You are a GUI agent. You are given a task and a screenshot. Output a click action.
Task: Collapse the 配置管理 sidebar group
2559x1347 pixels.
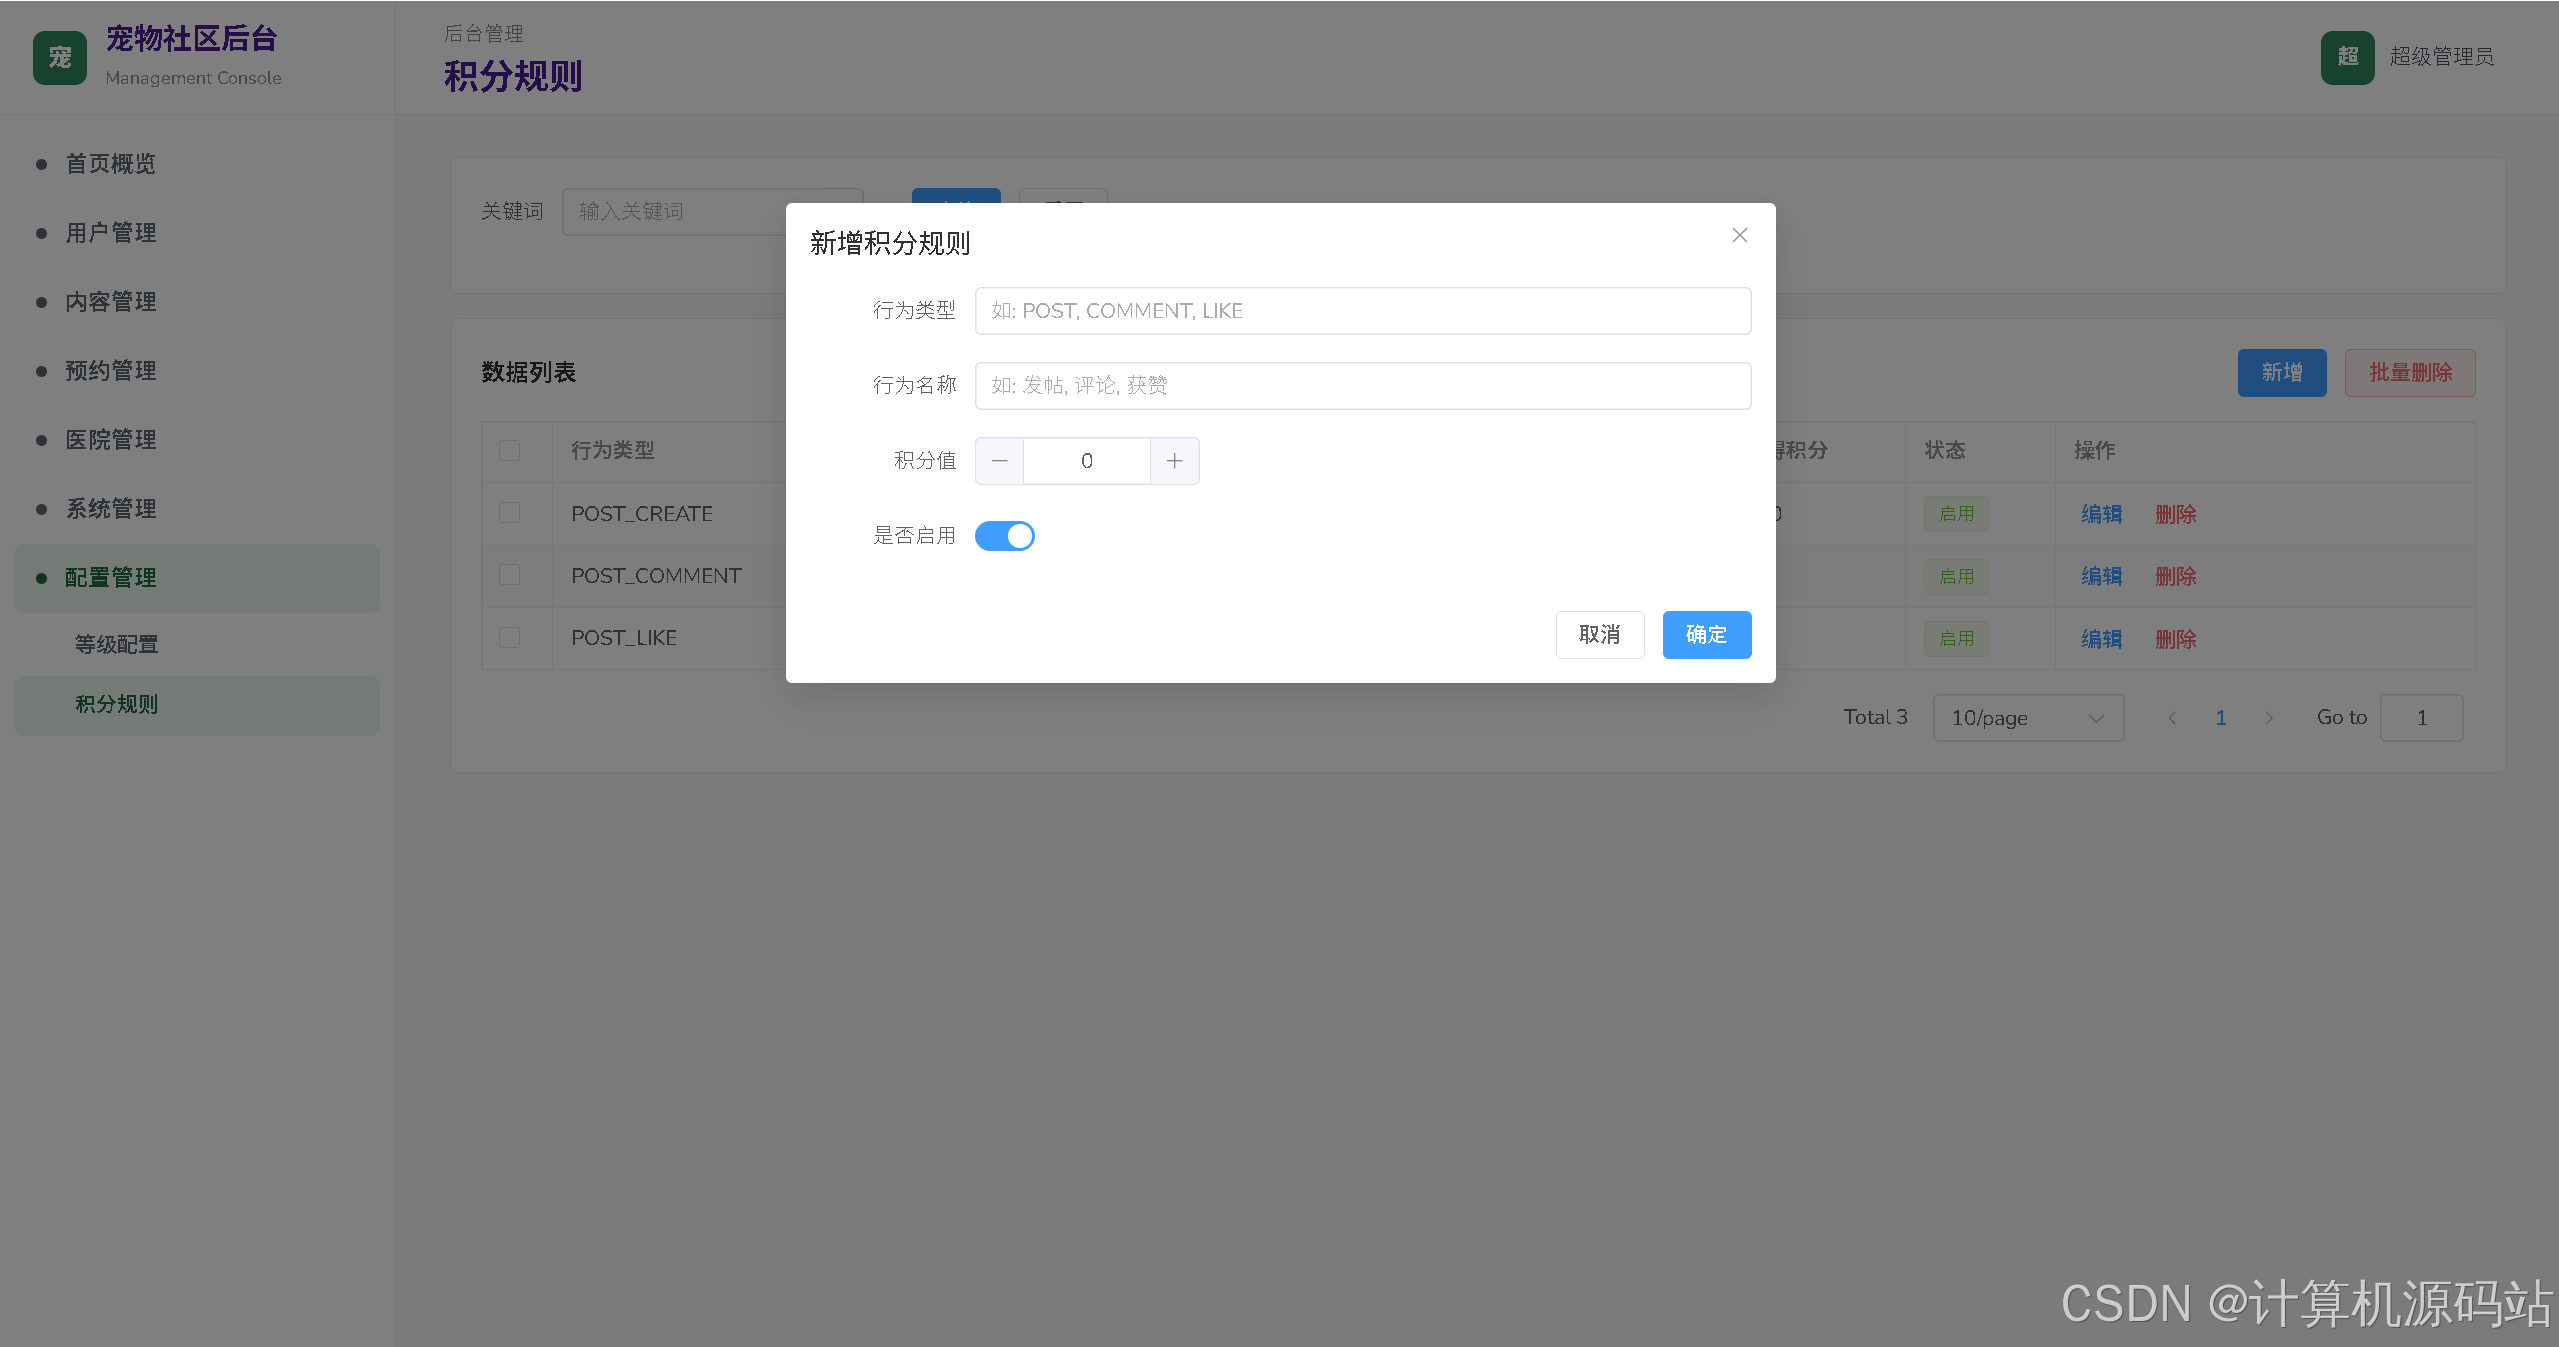[x=197, y=578]
